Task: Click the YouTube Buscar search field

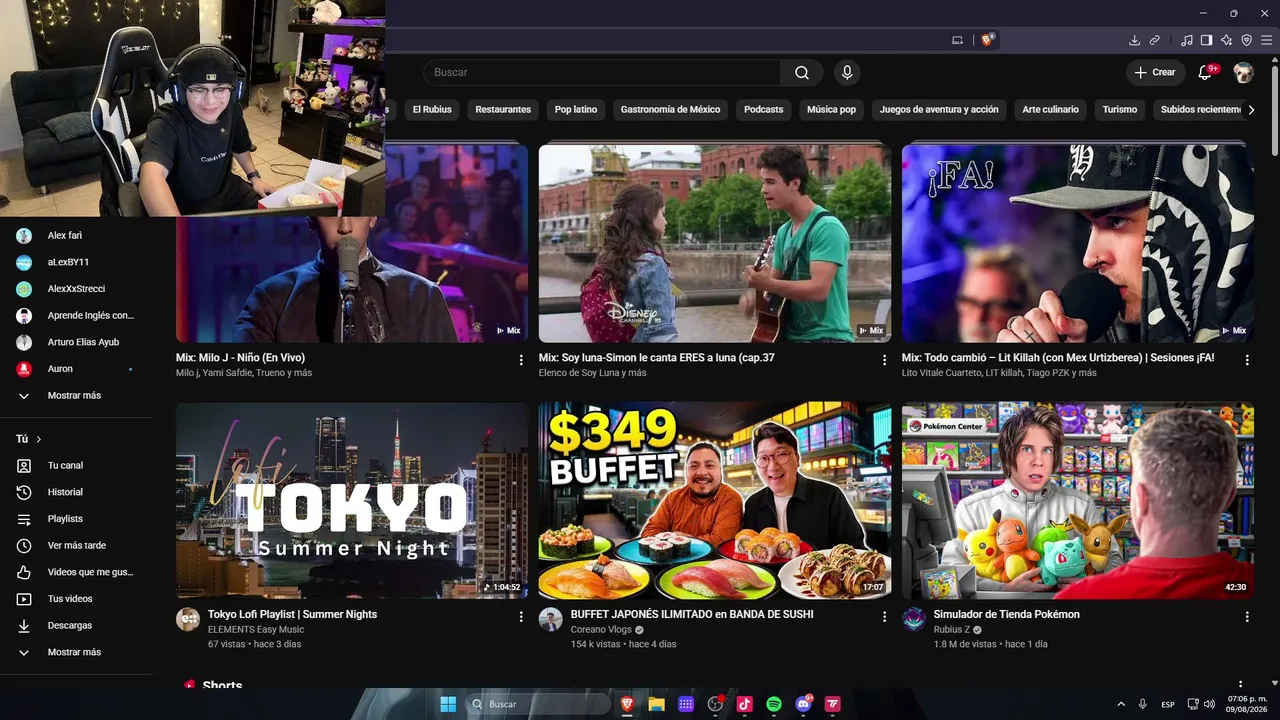Action: (x=602, y=72)
